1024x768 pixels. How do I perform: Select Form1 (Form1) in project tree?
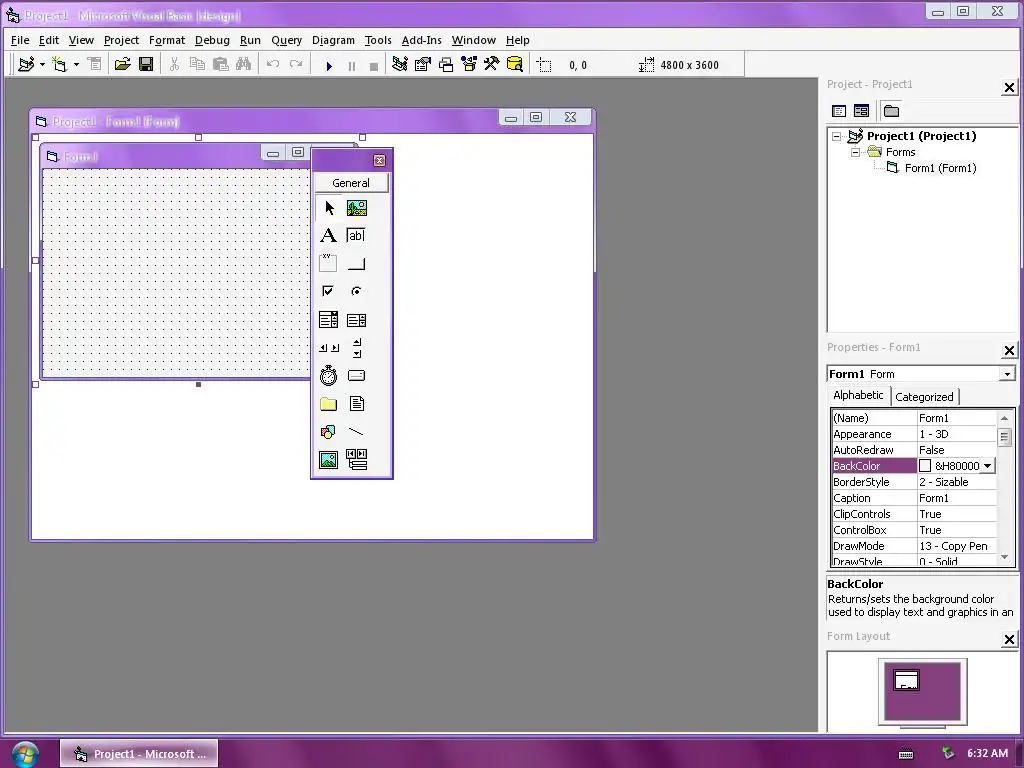(940, 168)
